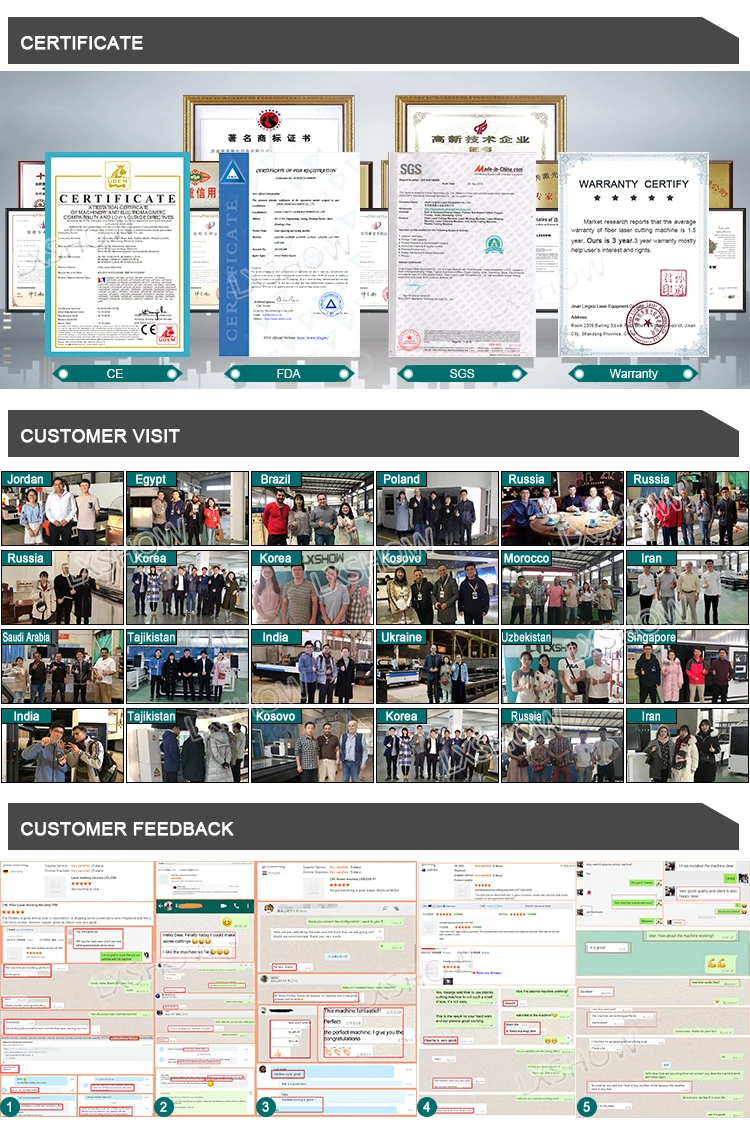Open the Warranty Certify document image

[x=633, y=254]
